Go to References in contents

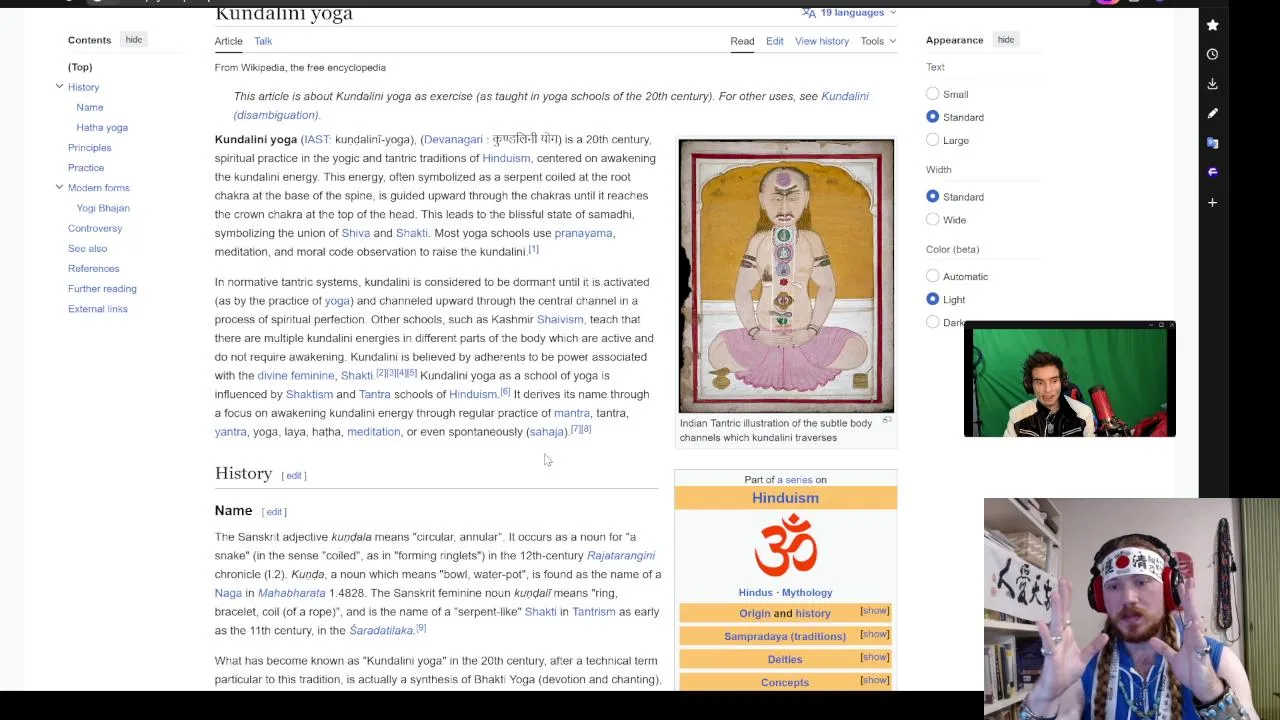click(x=93, y=268)
